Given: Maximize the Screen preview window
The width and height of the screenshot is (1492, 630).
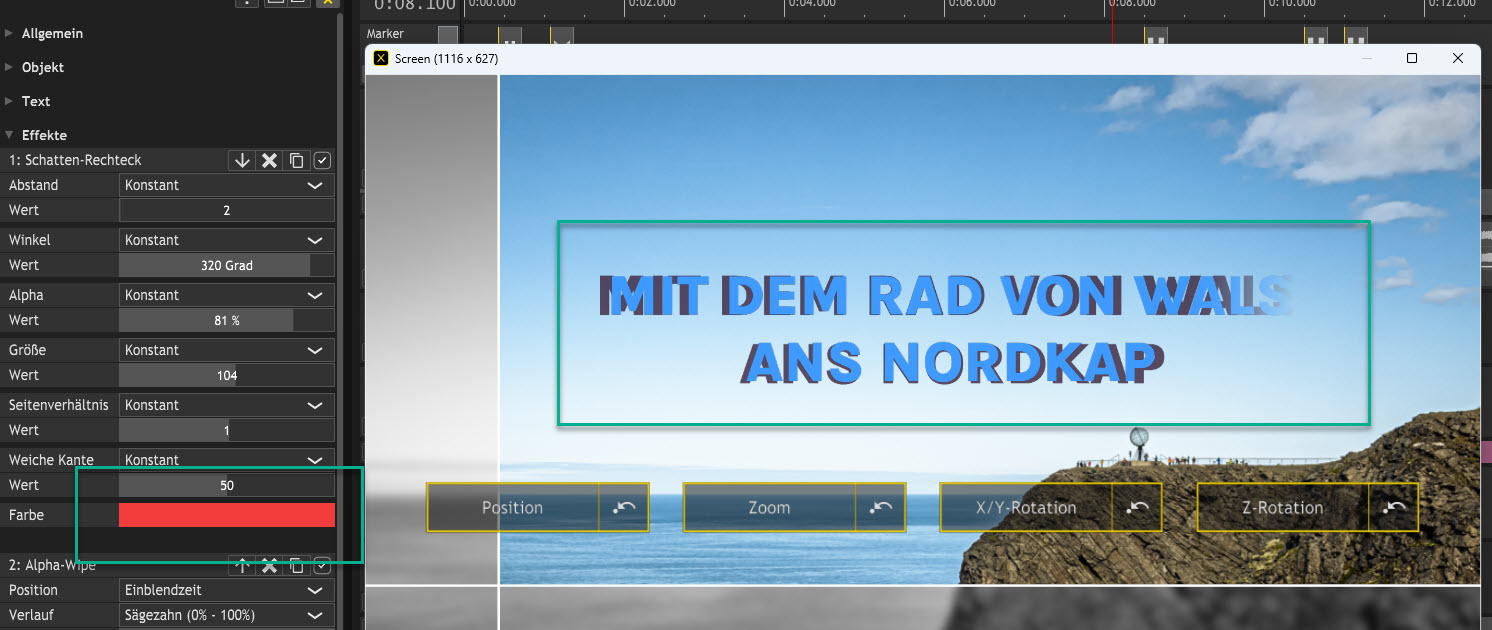Looking at the screenshot, I should click(x=1412, y=58).
